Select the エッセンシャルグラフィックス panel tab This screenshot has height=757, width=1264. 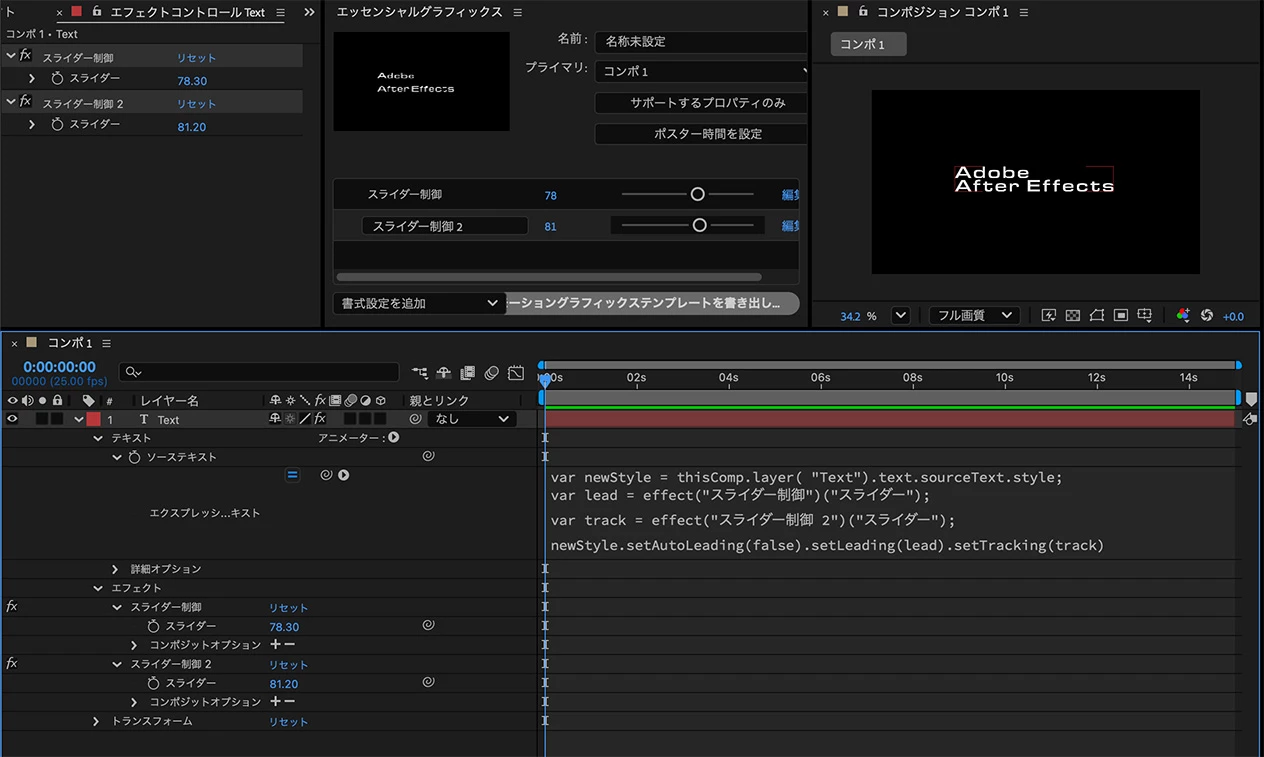pyautogui.click(x=419, y=12)
